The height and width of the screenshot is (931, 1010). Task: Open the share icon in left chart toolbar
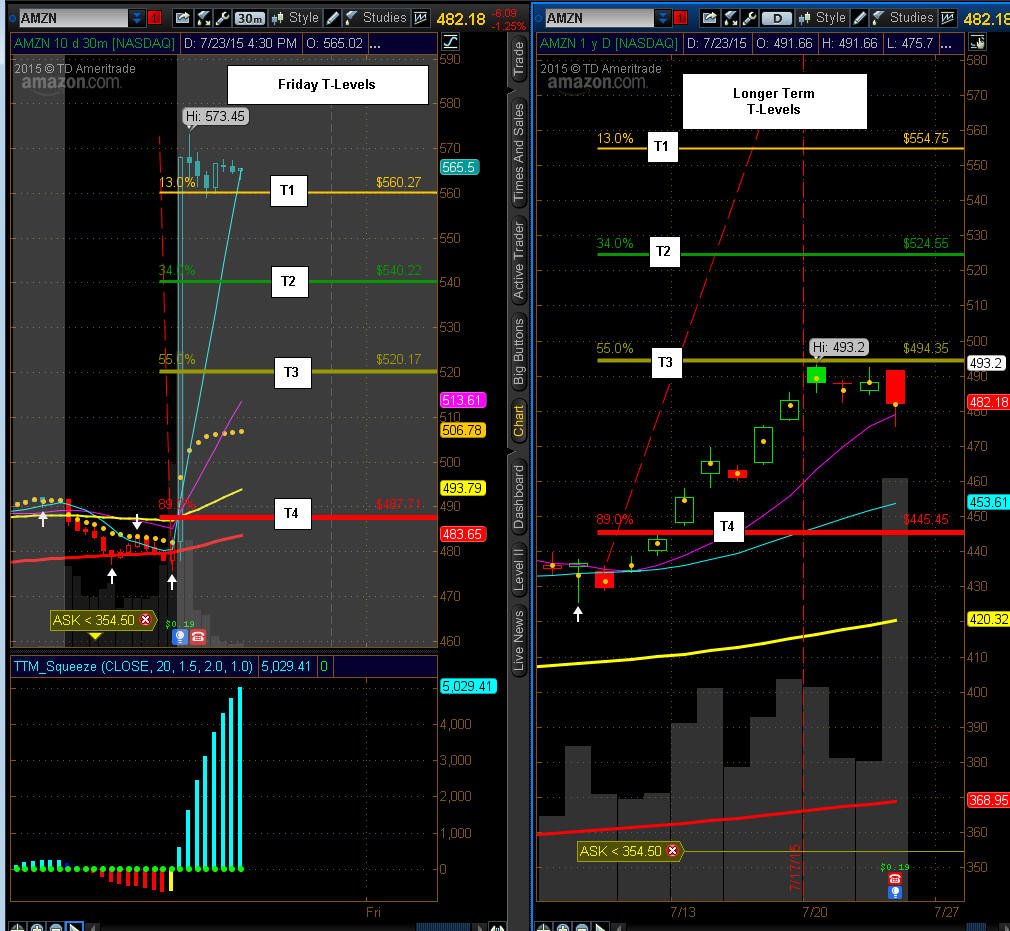[183, 18]
